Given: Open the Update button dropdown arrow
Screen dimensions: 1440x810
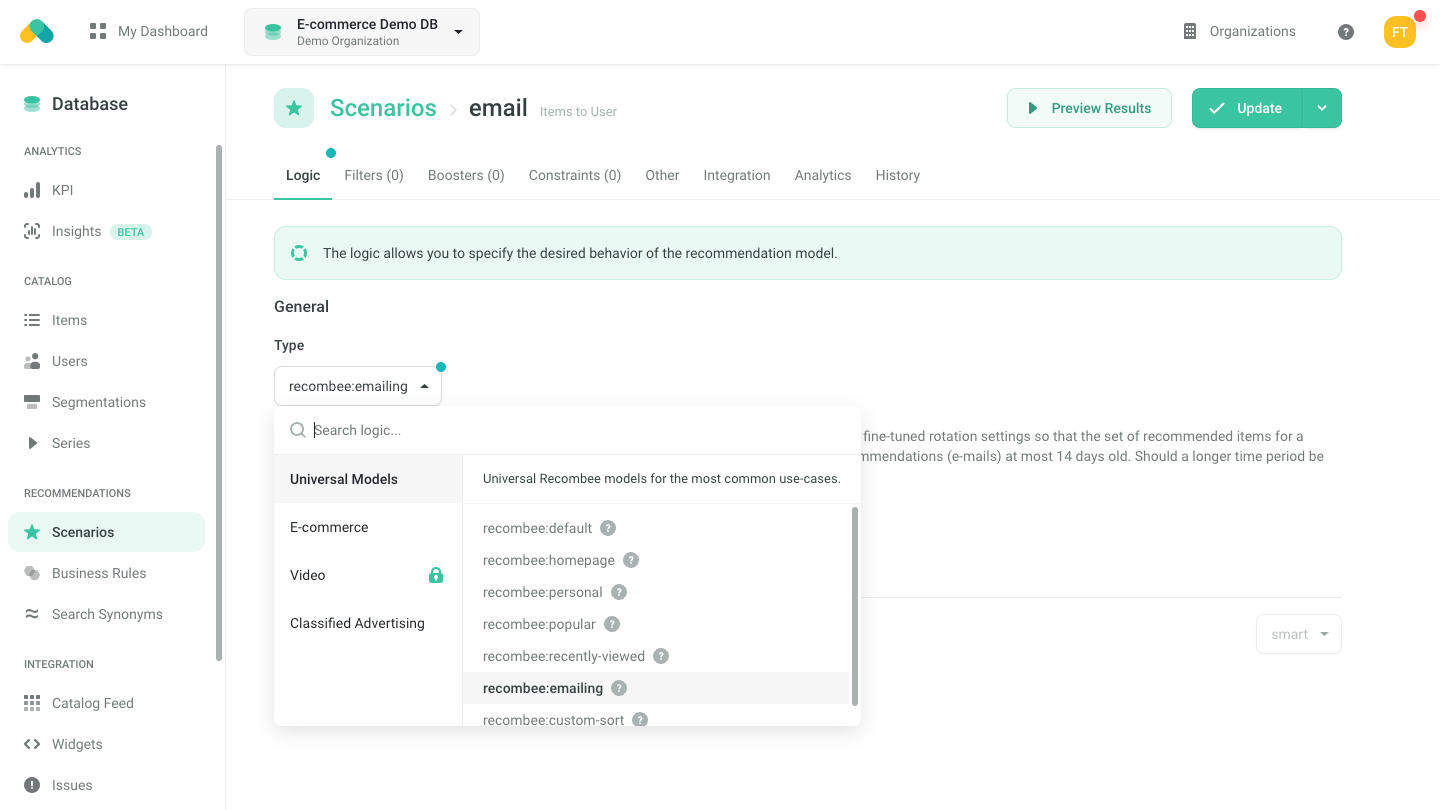Looking at the screenshot, I should (1322, 108).
